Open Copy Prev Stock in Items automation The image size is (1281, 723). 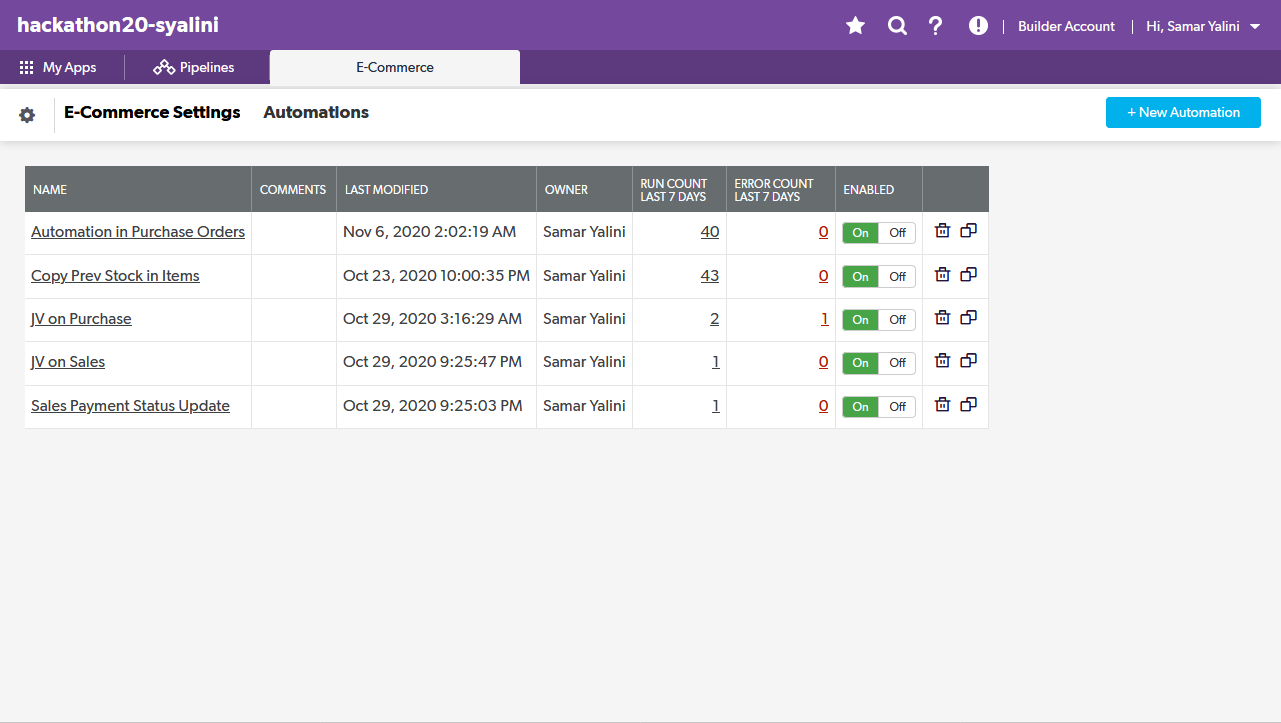[115, 276]
